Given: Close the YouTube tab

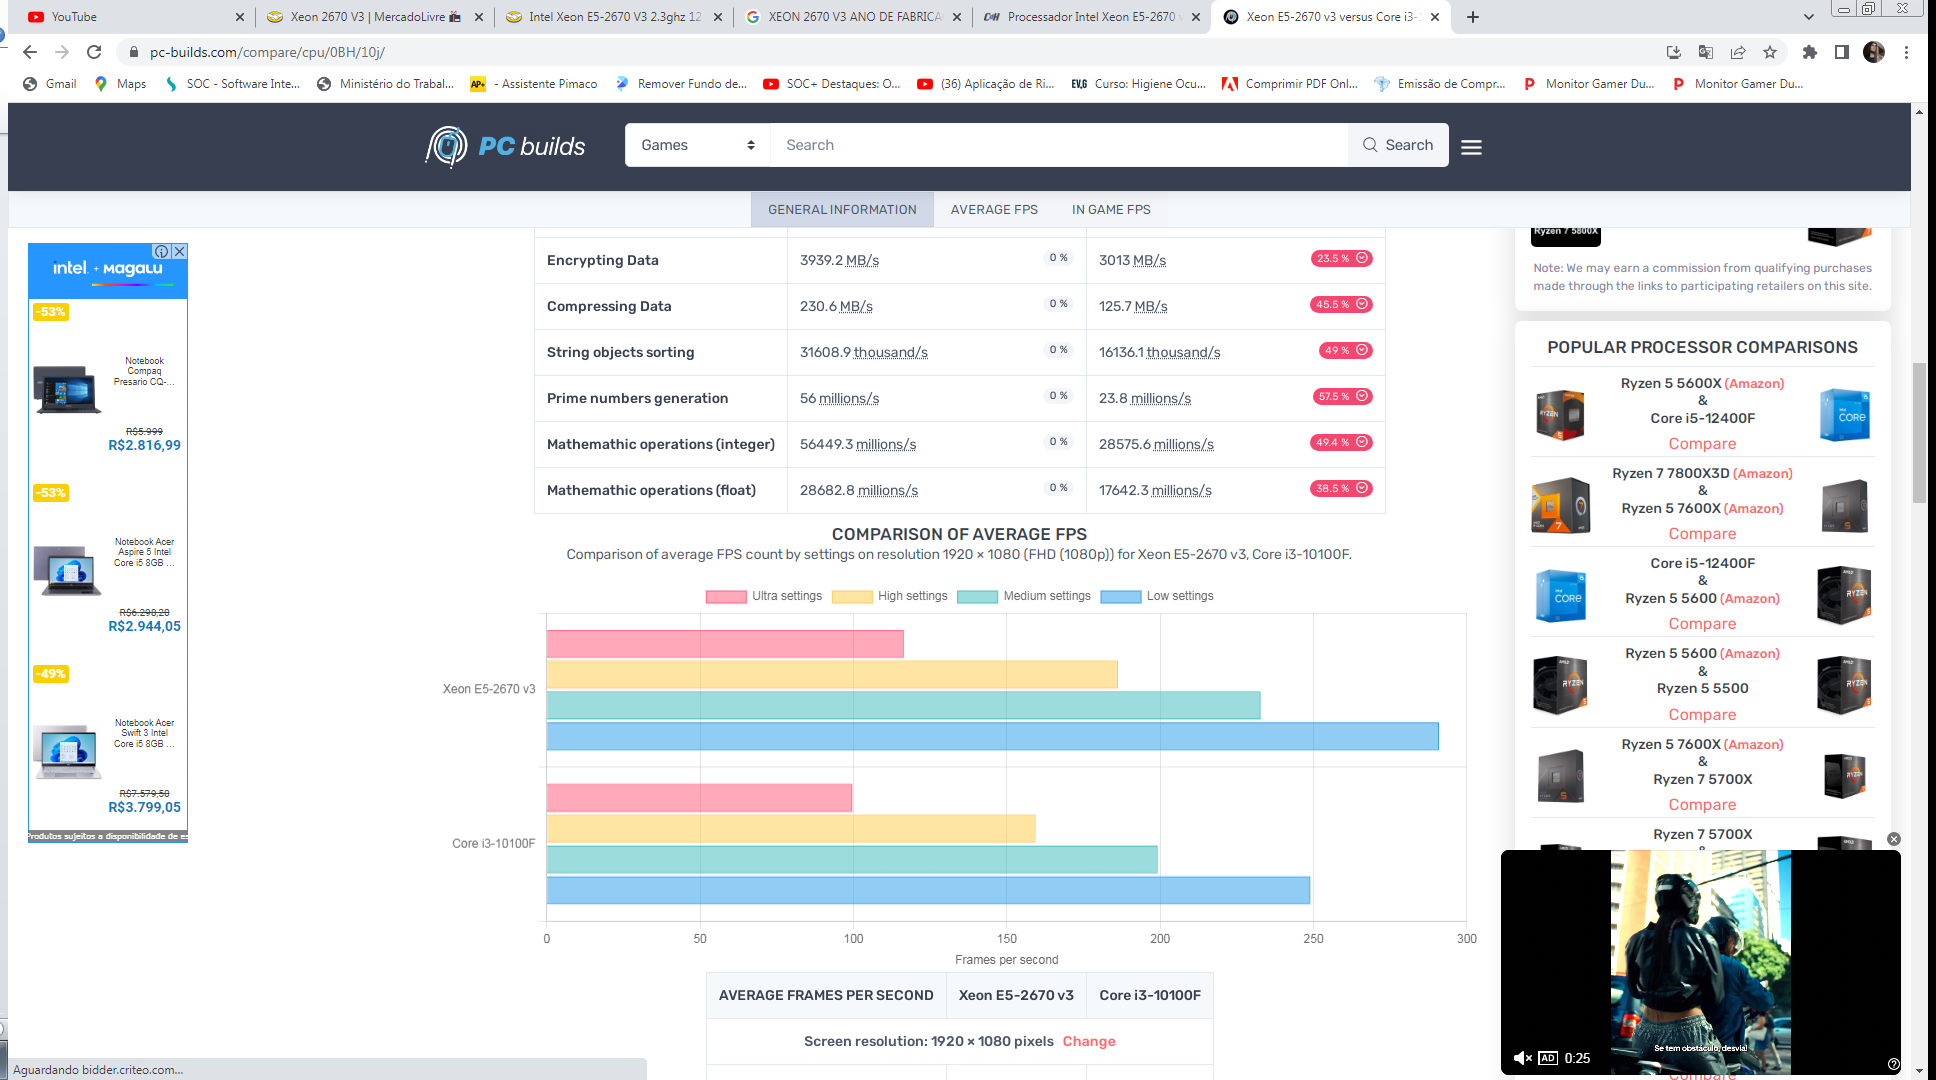Looking at the screenshot, I should pos(239,17).
